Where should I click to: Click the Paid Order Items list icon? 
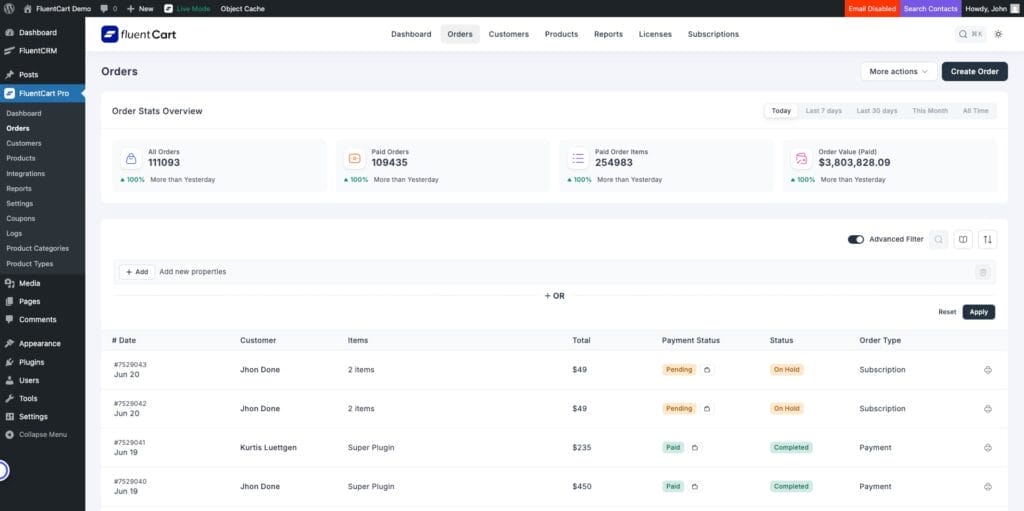(578, 158)
